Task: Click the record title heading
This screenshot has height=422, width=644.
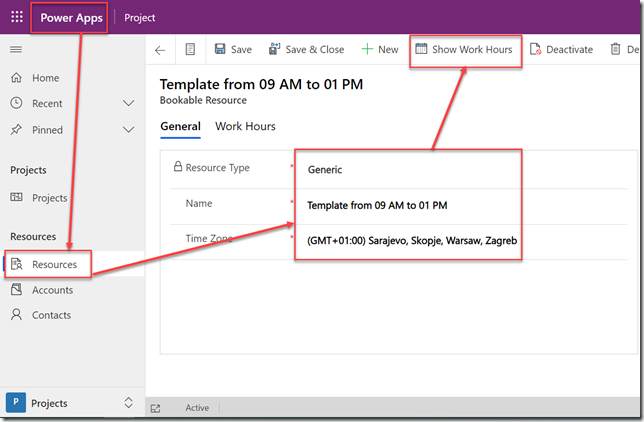Action: pos(261,84)
